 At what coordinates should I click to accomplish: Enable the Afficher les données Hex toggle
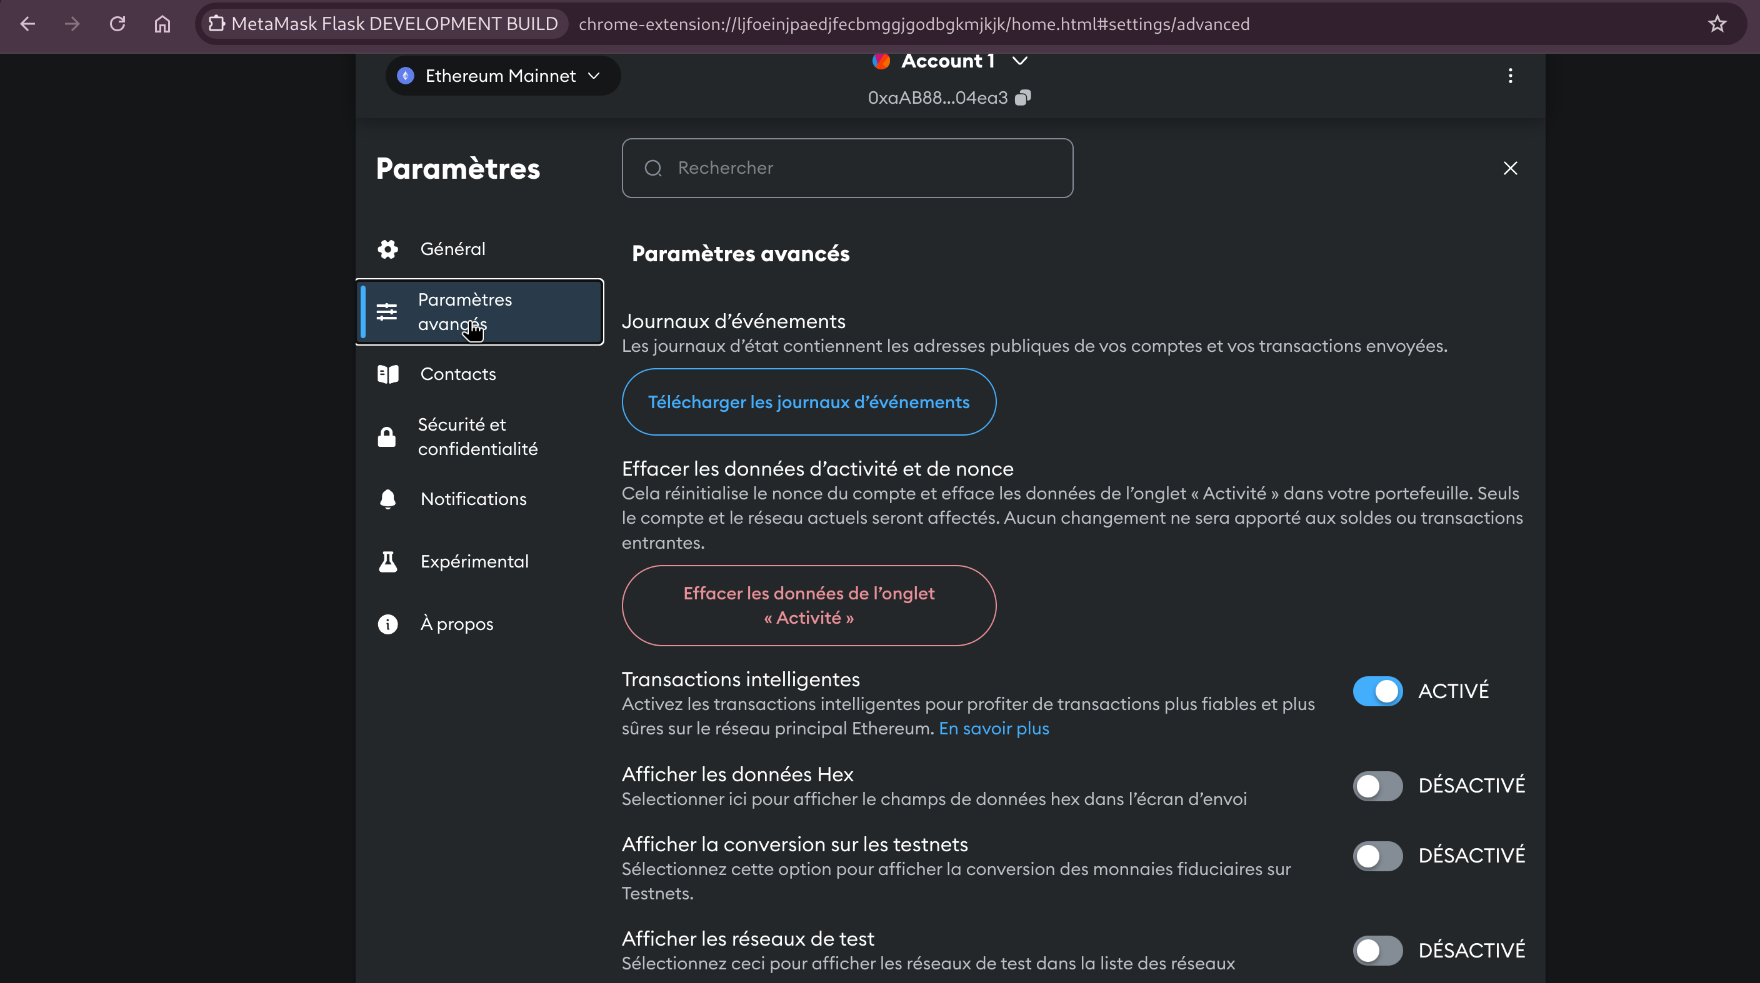point(1377,786)
